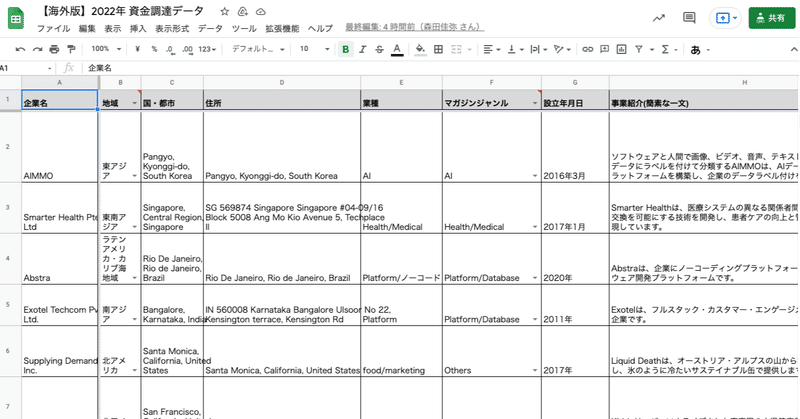Toggle strikethrough formatting
This screenshot has height=419, width=800.
coord(379,50)
